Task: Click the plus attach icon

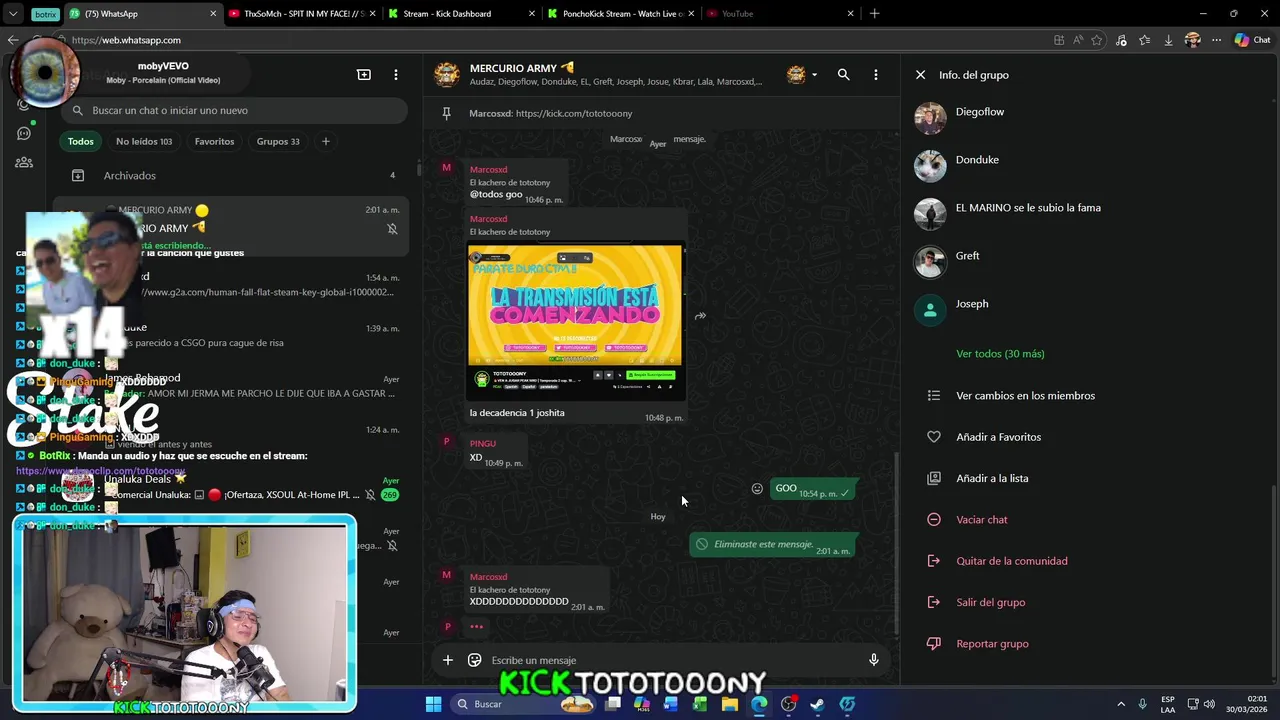Action: 447,660
